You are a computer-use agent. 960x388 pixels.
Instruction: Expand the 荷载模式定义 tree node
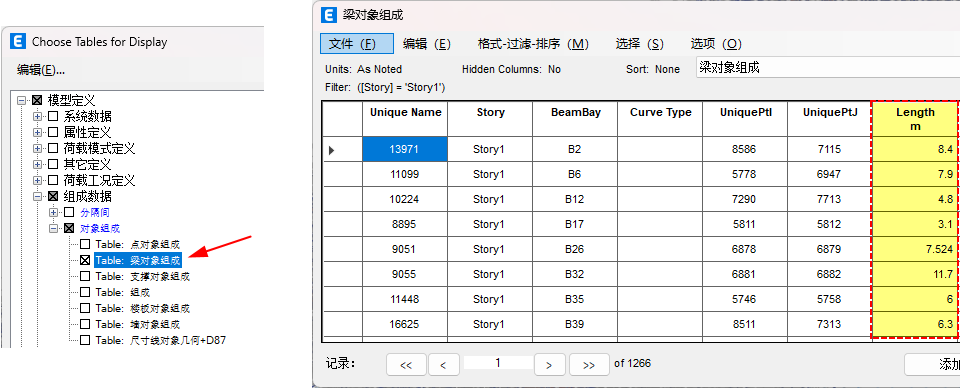pyautogui.click(x=38, y=148)
